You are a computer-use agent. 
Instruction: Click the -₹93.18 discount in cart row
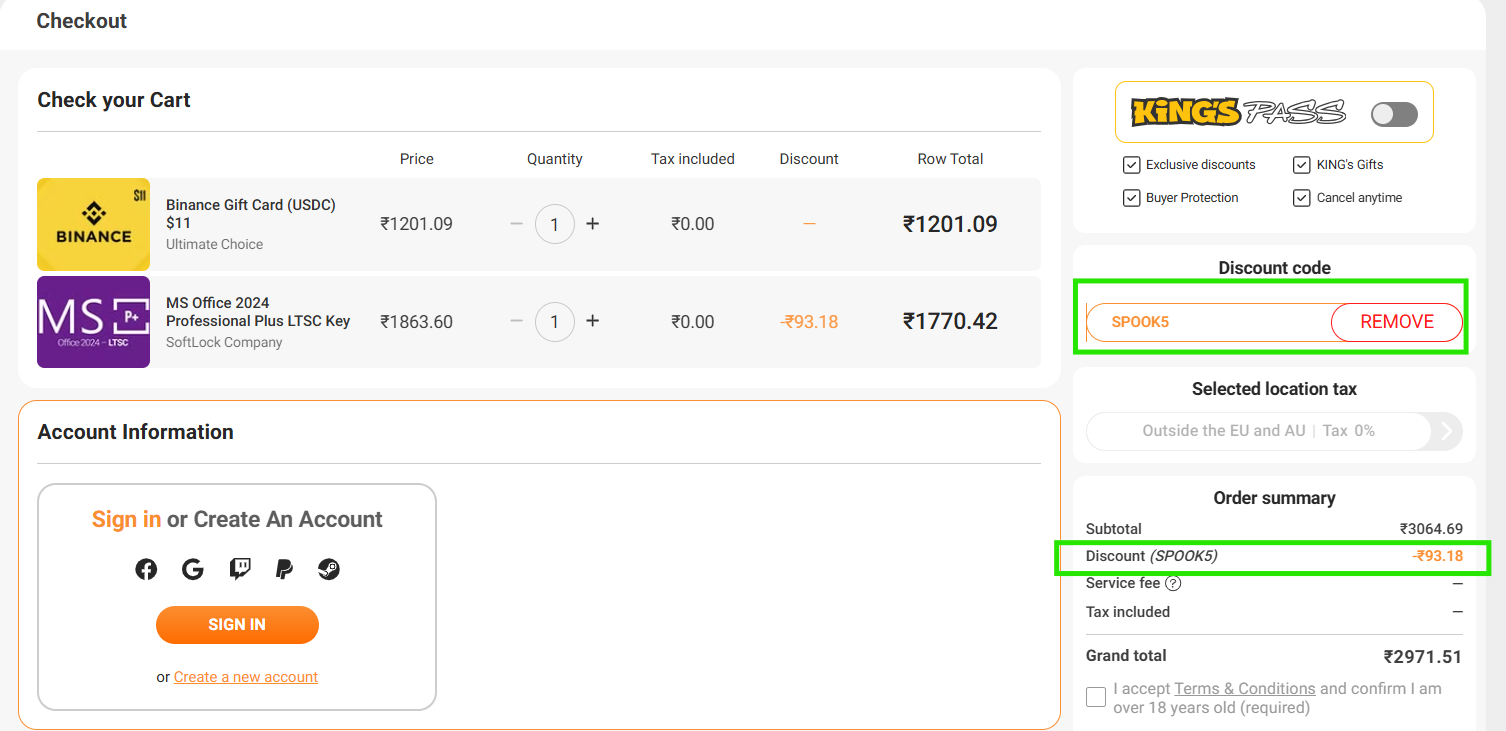point(809,322)
